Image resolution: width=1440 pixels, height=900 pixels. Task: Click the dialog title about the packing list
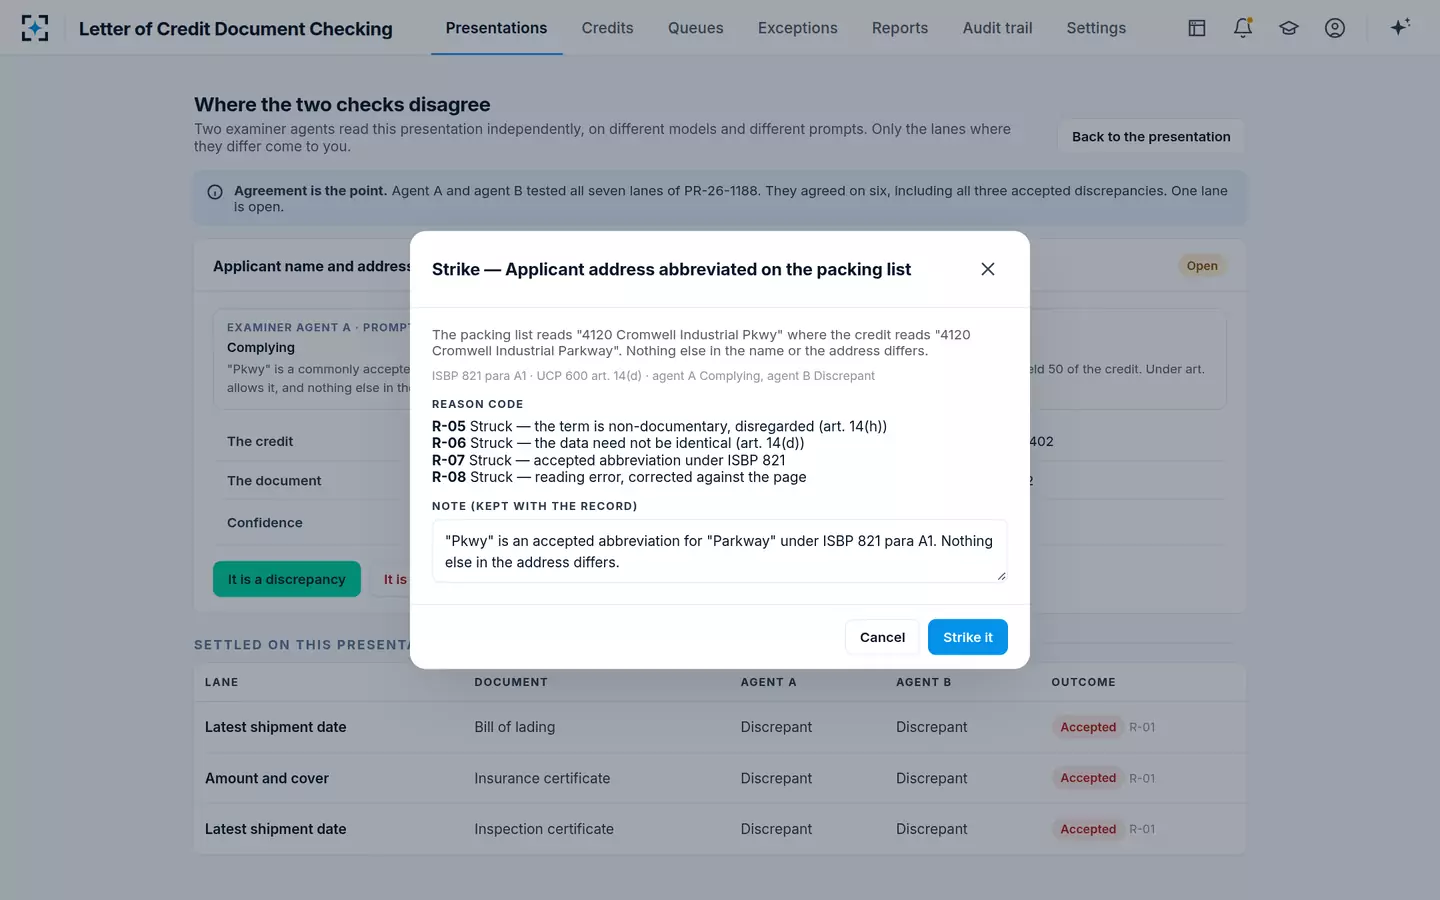click(x=671, y=269)
